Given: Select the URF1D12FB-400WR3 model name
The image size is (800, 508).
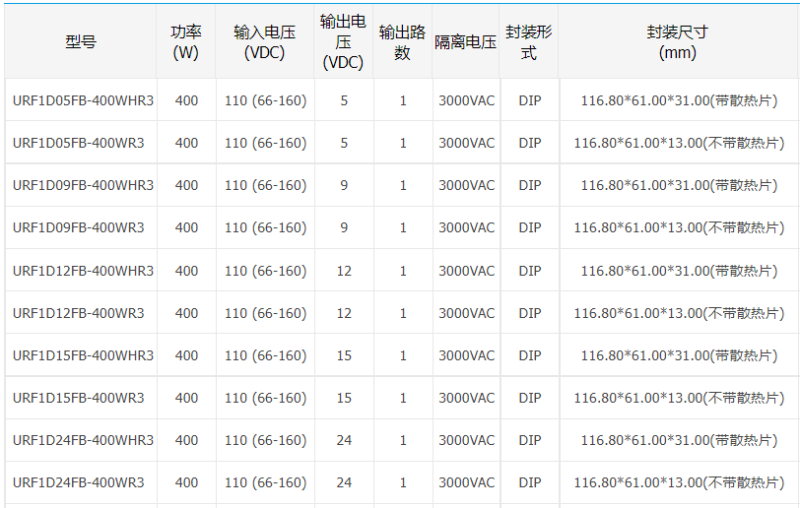Looking at the screenshot, I should (x=78, y=313).
